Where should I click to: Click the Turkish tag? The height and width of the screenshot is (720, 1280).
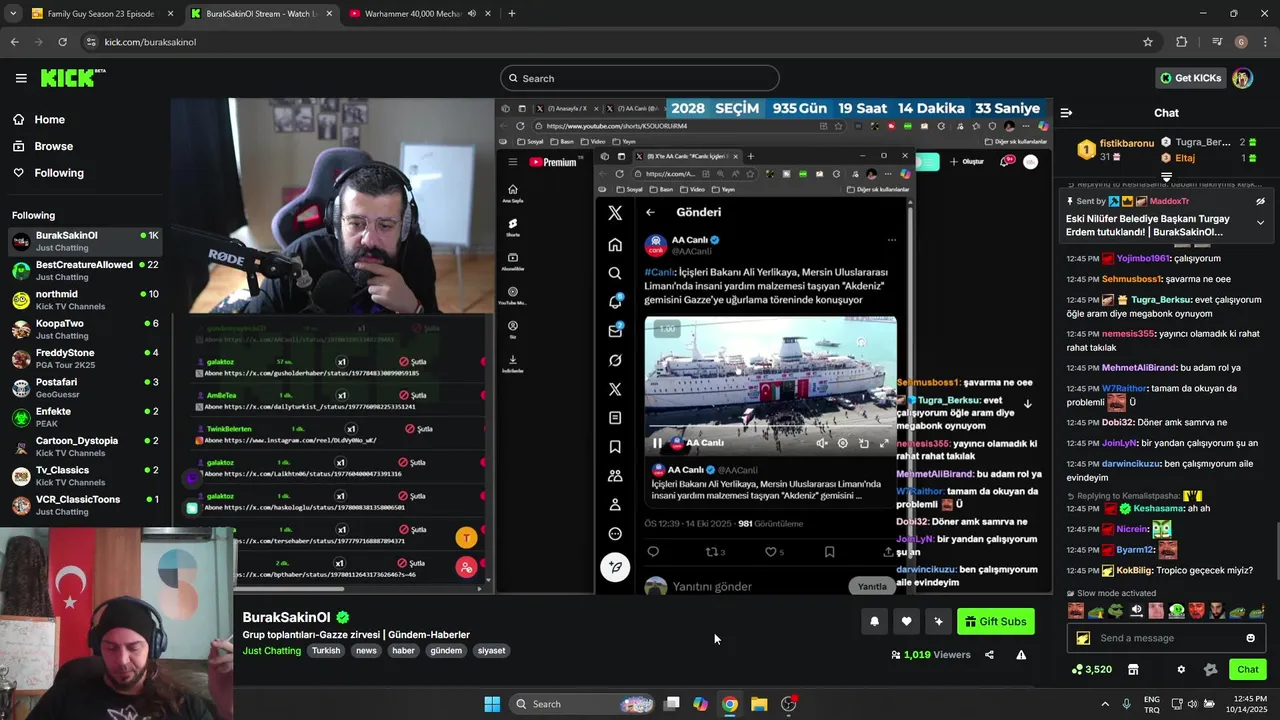(x=326, y=651)
